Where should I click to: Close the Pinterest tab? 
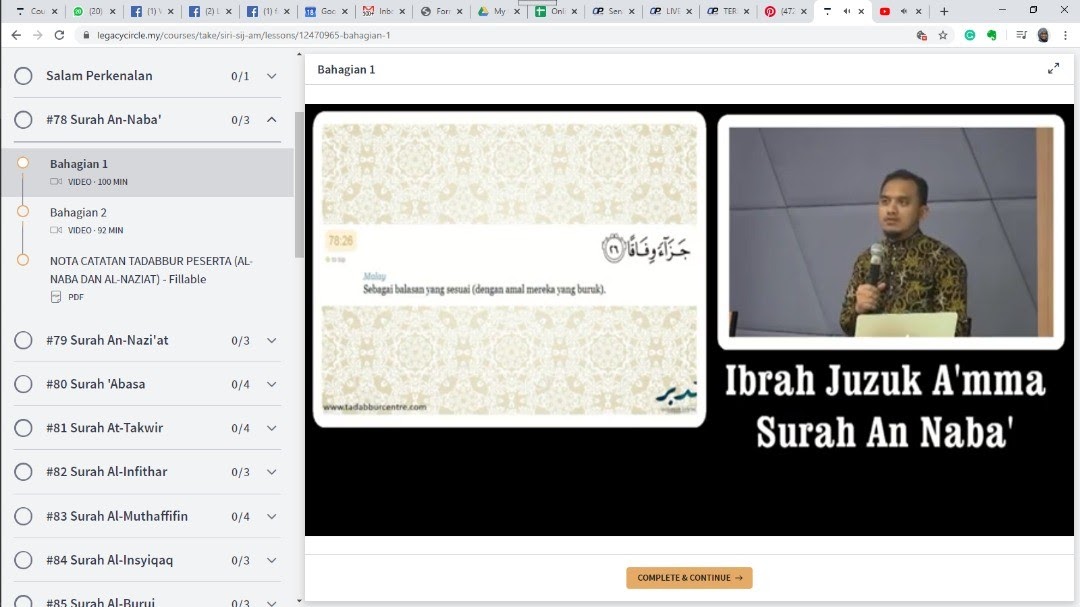(x=804, y=11)
